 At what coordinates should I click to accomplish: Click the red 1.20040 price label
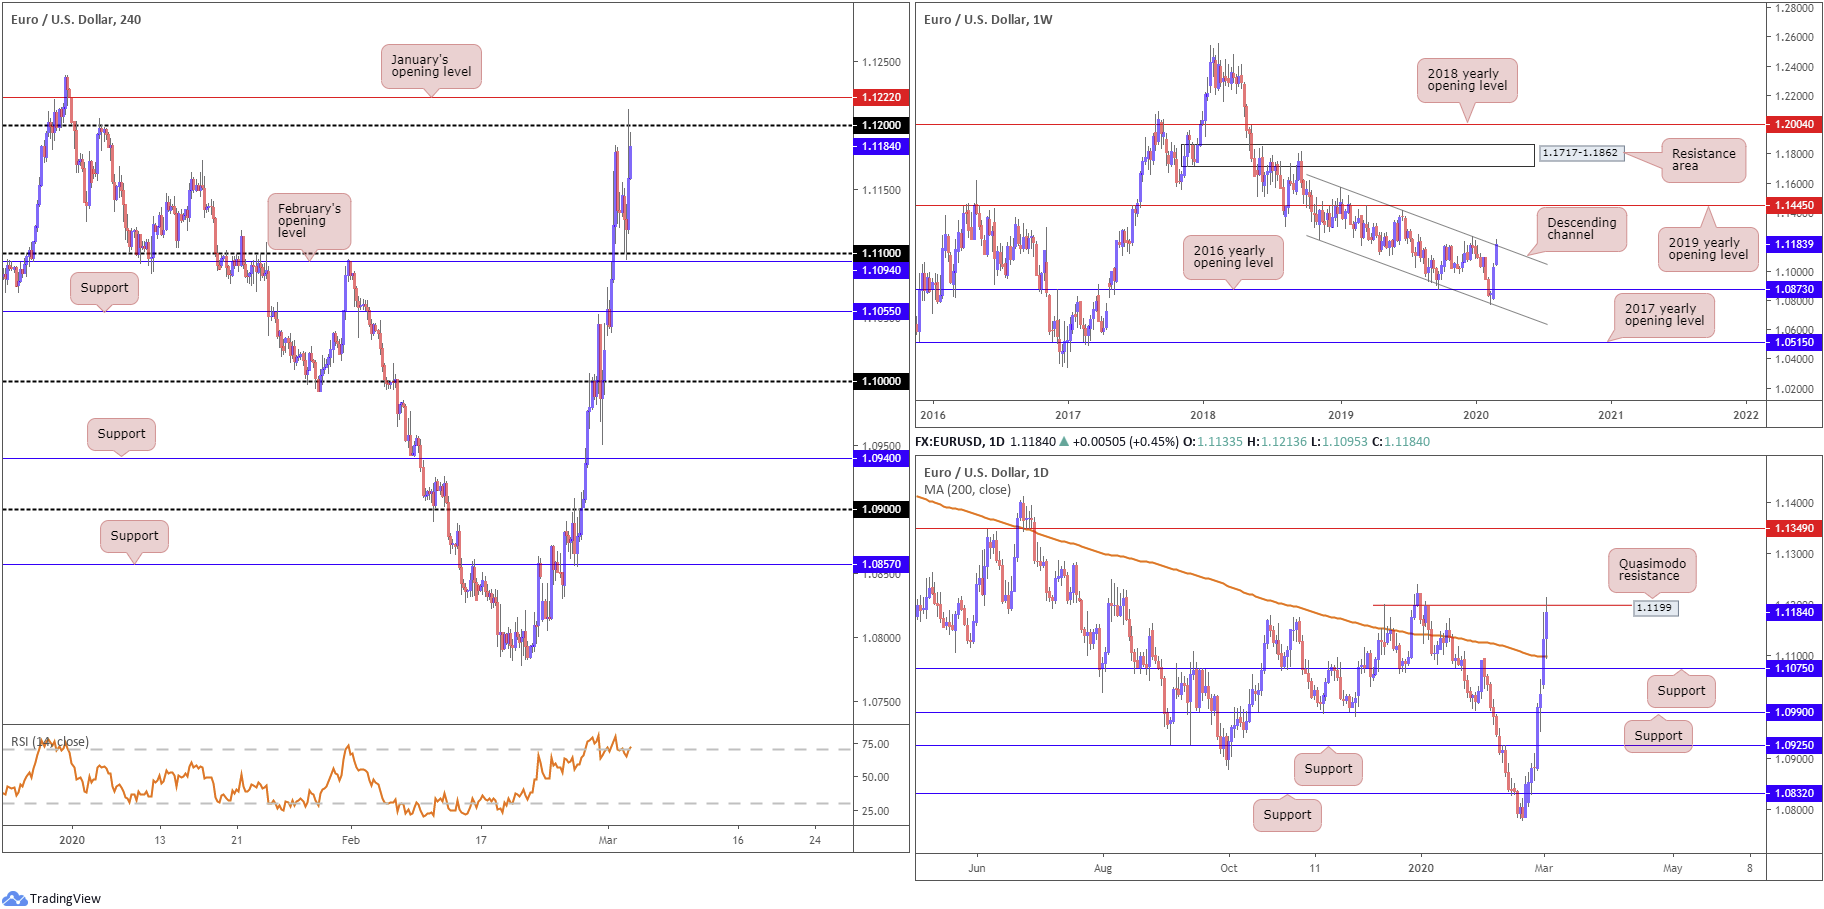click(1794, 124)
